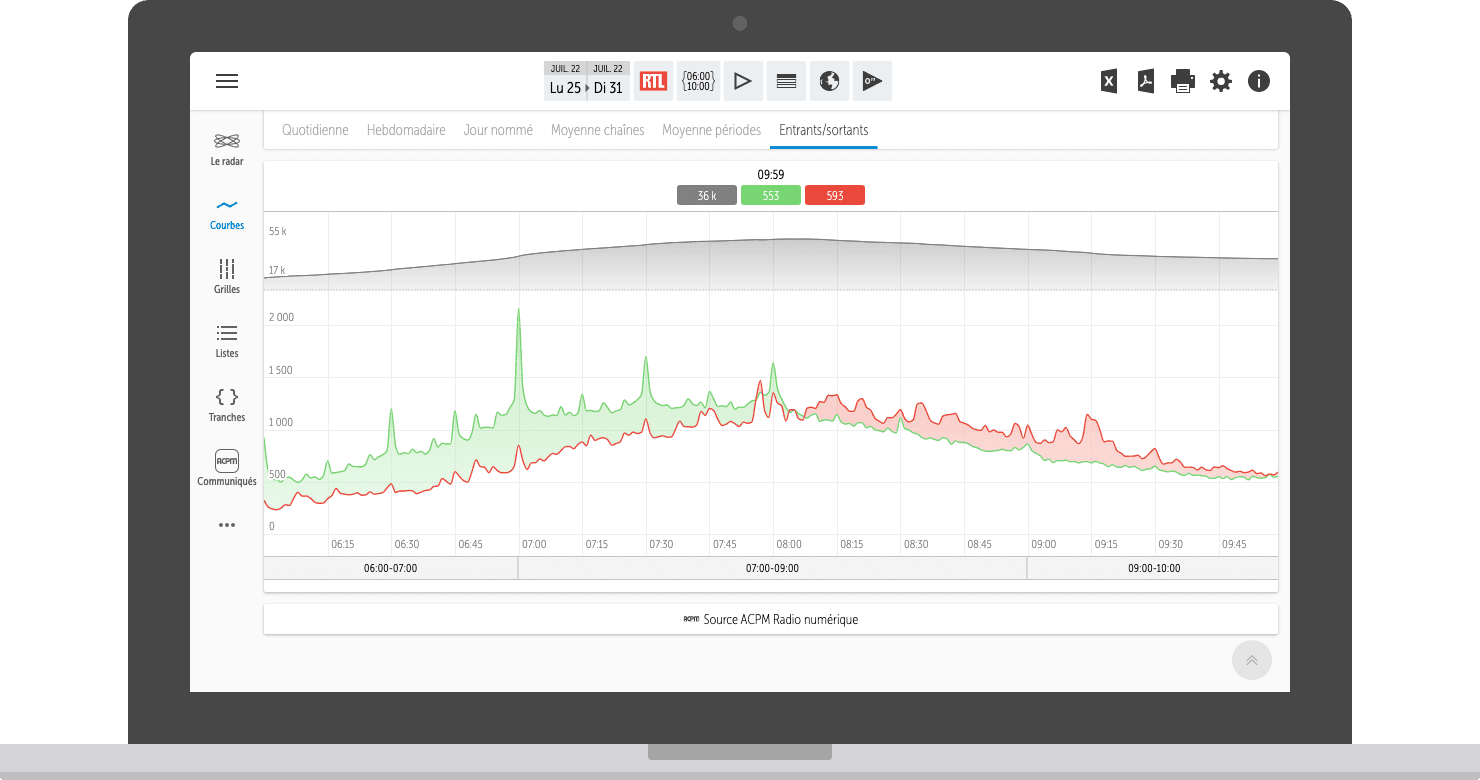Click the 06:15 tick label
This screenshot has height=780, width=1480.
coord(343,545)
